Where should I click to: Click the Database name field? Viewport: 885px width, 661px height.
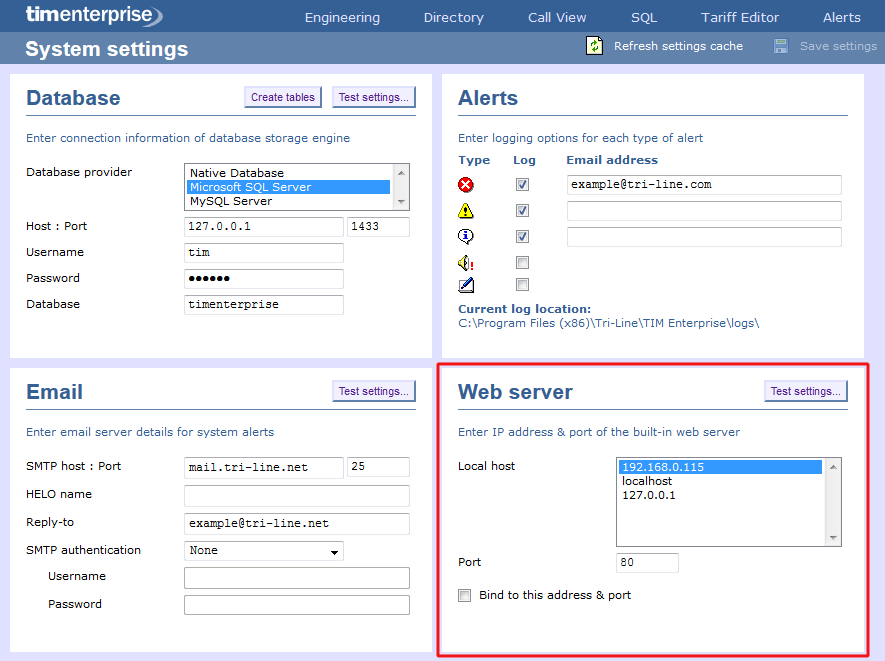point(264,304)
